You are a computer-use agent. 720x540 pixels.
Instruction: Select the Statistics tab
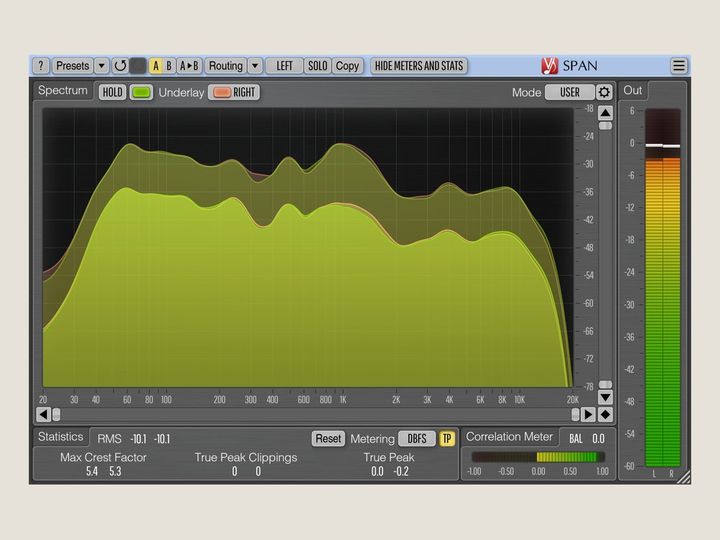point(61,437)
